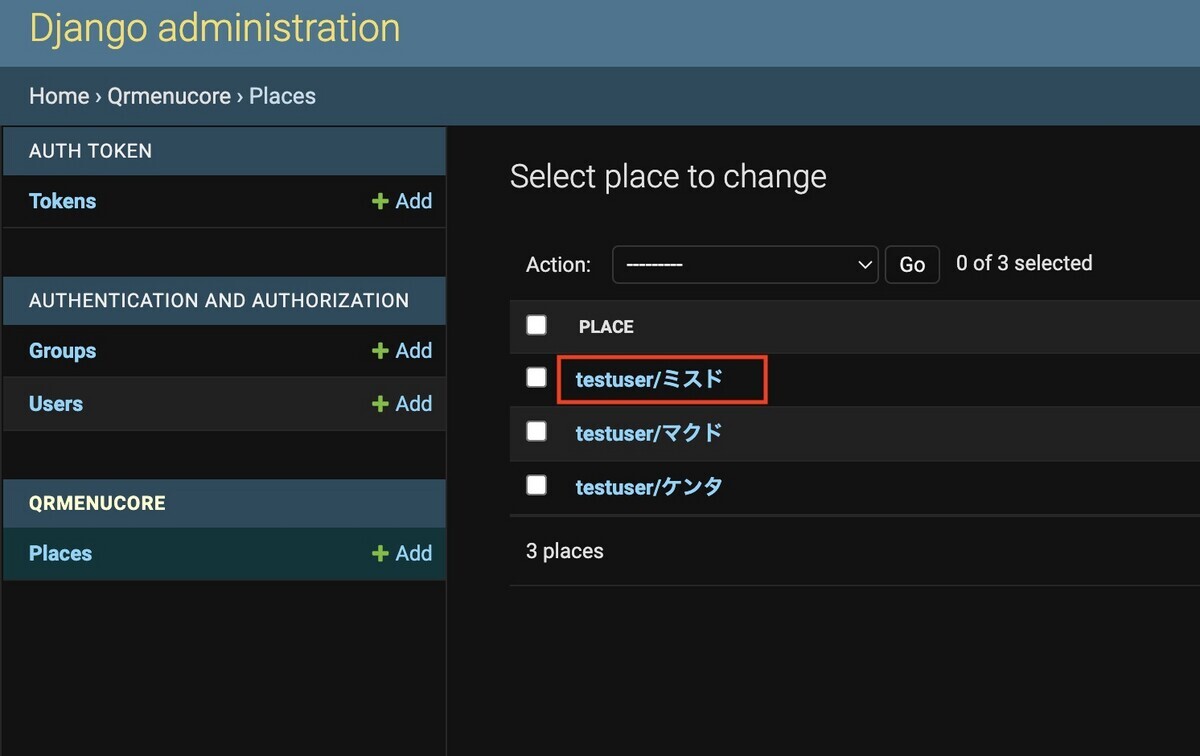The height and width of the screenshot is (756, 1200).
Task: Open the Users link in the sidebar
Action: (x=56, y=404)
